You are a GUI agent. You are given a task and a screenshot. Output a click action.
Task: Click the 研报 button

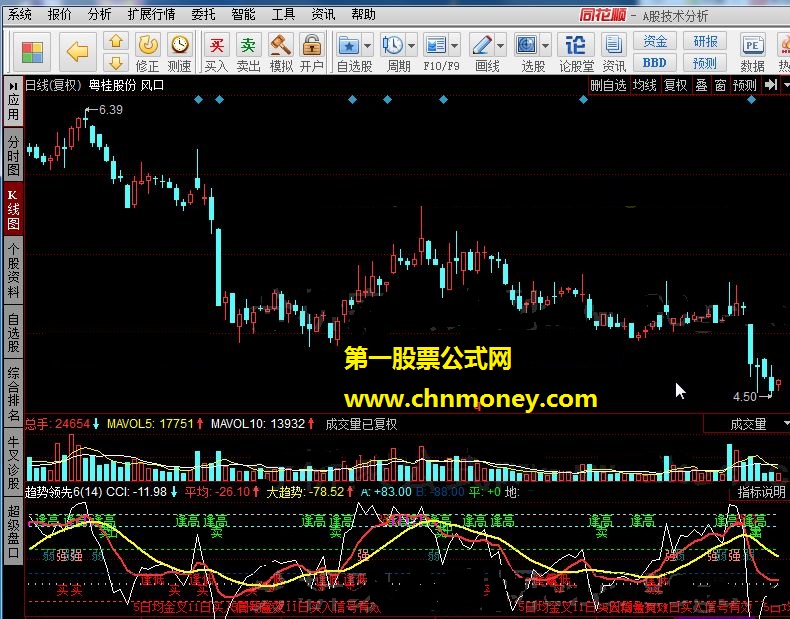pyautogui.click(x=705, y=41)
